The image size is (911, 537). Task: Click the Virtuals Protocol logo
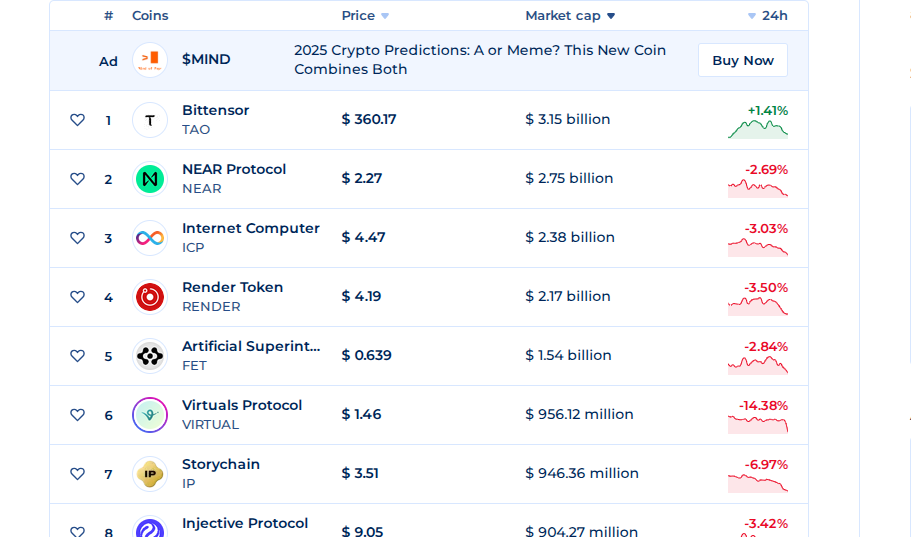(150, 415)
